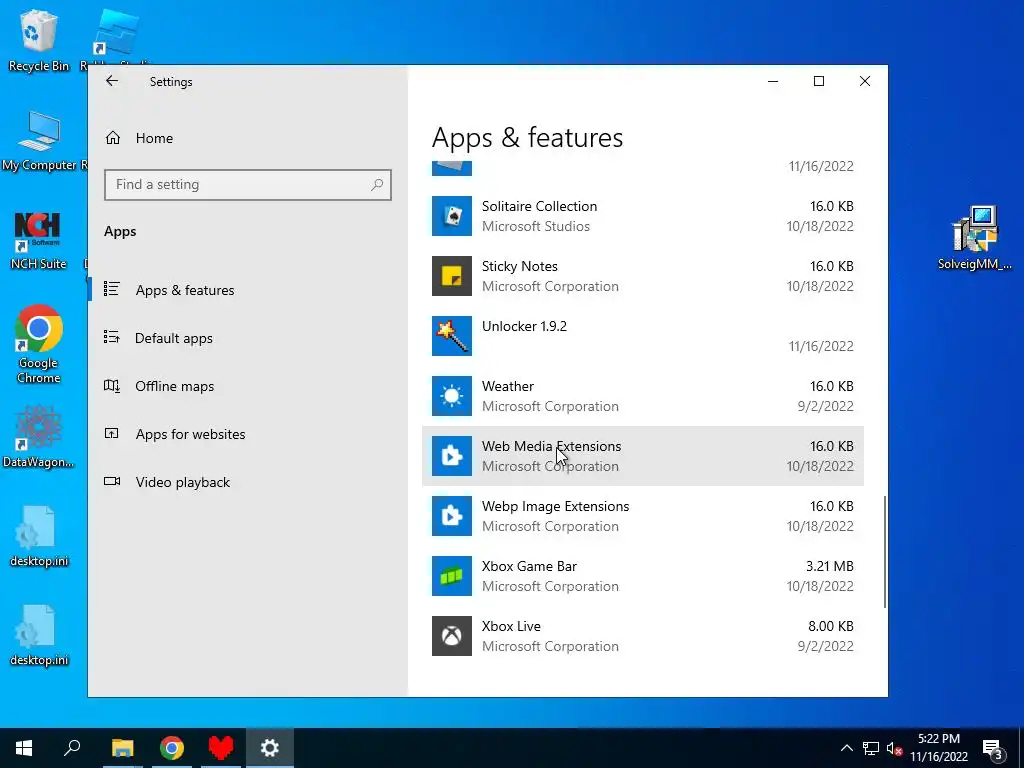
Task: Select the Xbox Live app icon
Action: click(x=452, y=636)
